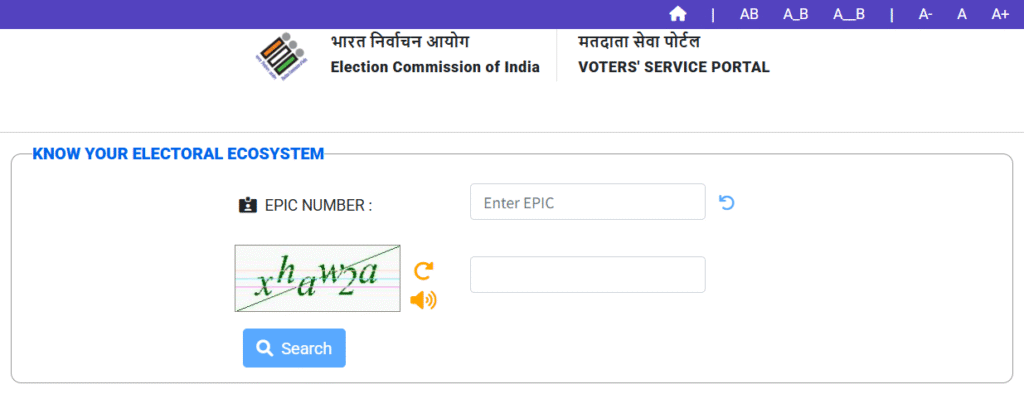
Task: Reset the EPIC number field
Action: coord(727,202)
